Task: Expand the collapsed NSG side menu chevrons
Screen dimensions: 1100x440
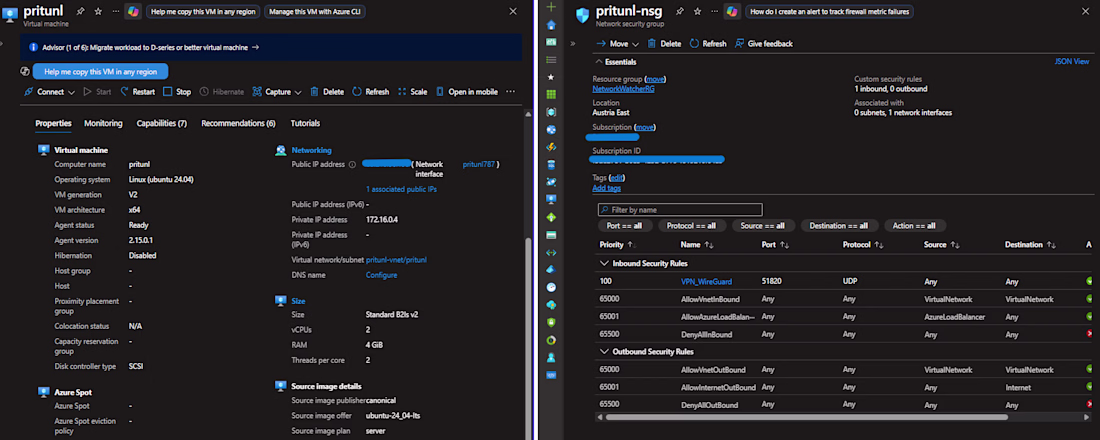Action: pos(572,44)
